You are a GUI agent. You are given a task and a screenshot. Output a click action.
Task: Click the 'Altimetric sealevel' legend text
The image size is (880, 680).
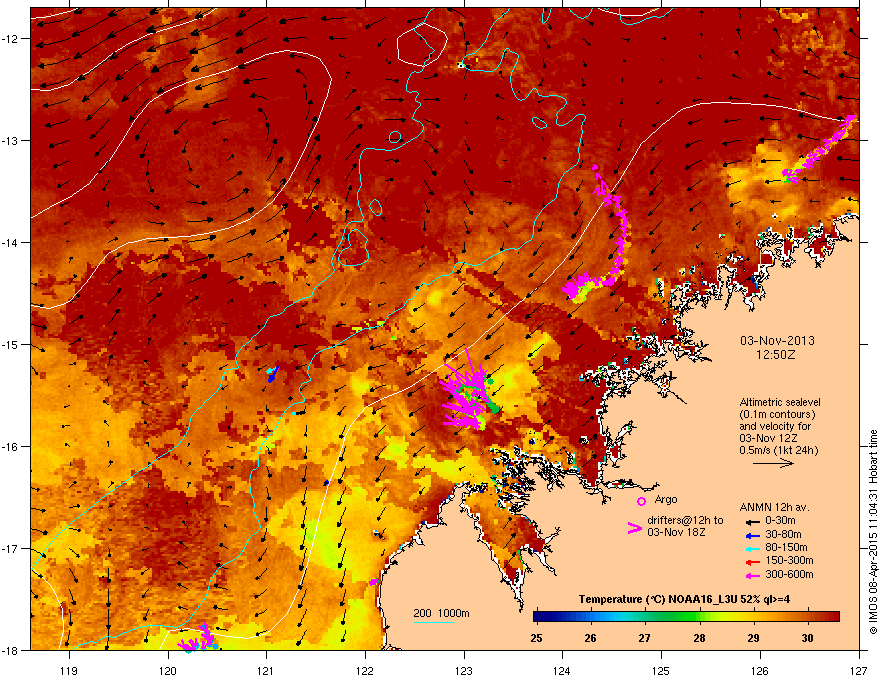point(780,402)
